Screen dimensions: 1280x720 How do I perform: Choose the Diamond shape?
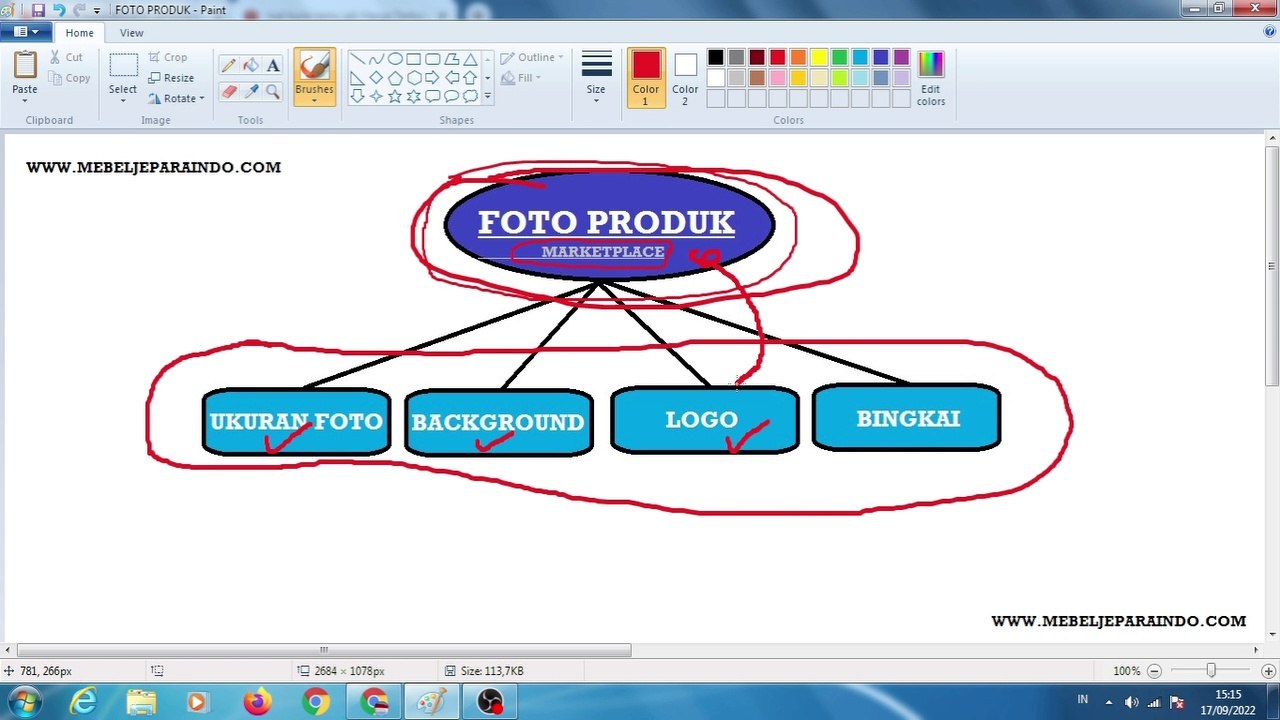coord(376,77)
